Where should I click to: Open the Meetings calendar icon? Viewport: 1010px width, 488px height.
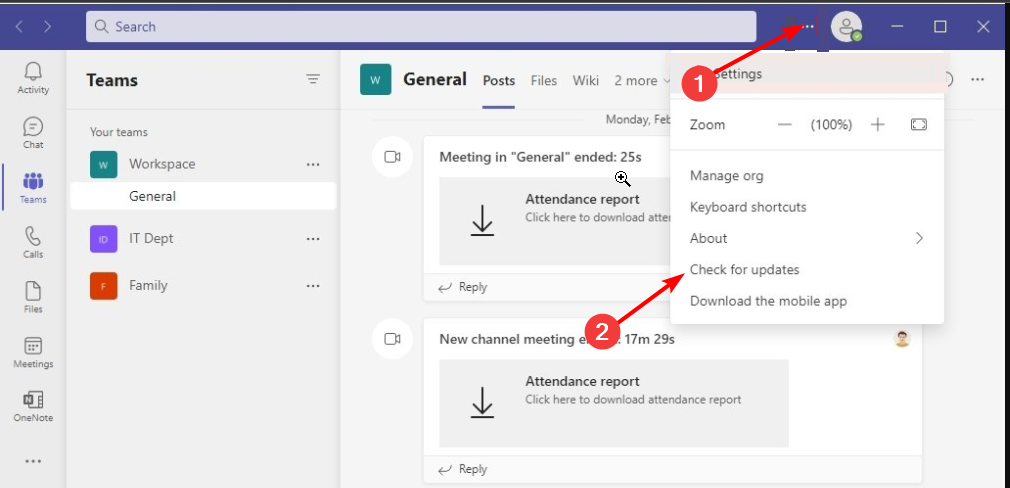point(33,352)
